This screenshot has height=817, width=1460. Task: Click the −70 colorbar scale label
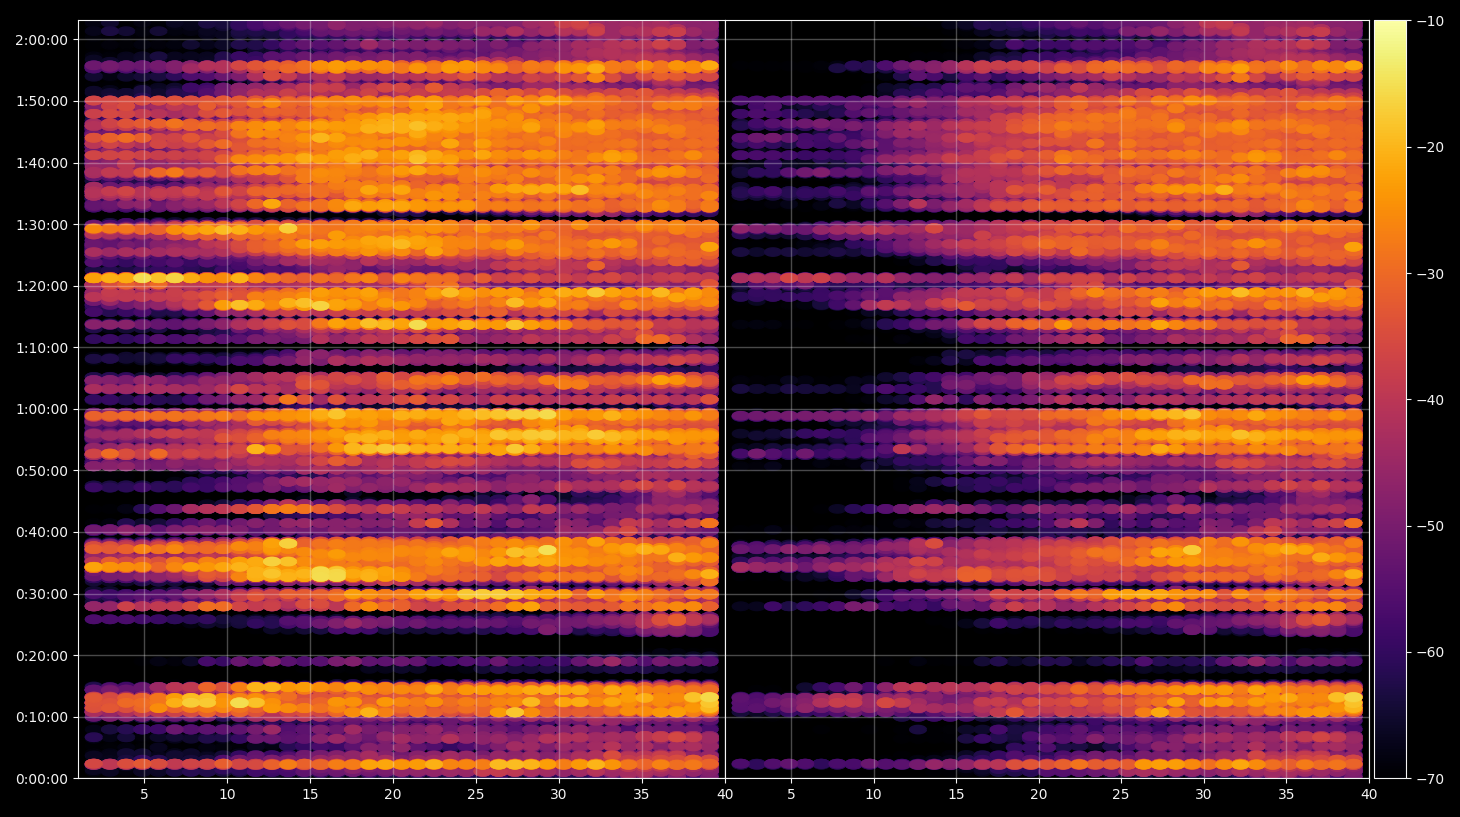pos(1429,778)
